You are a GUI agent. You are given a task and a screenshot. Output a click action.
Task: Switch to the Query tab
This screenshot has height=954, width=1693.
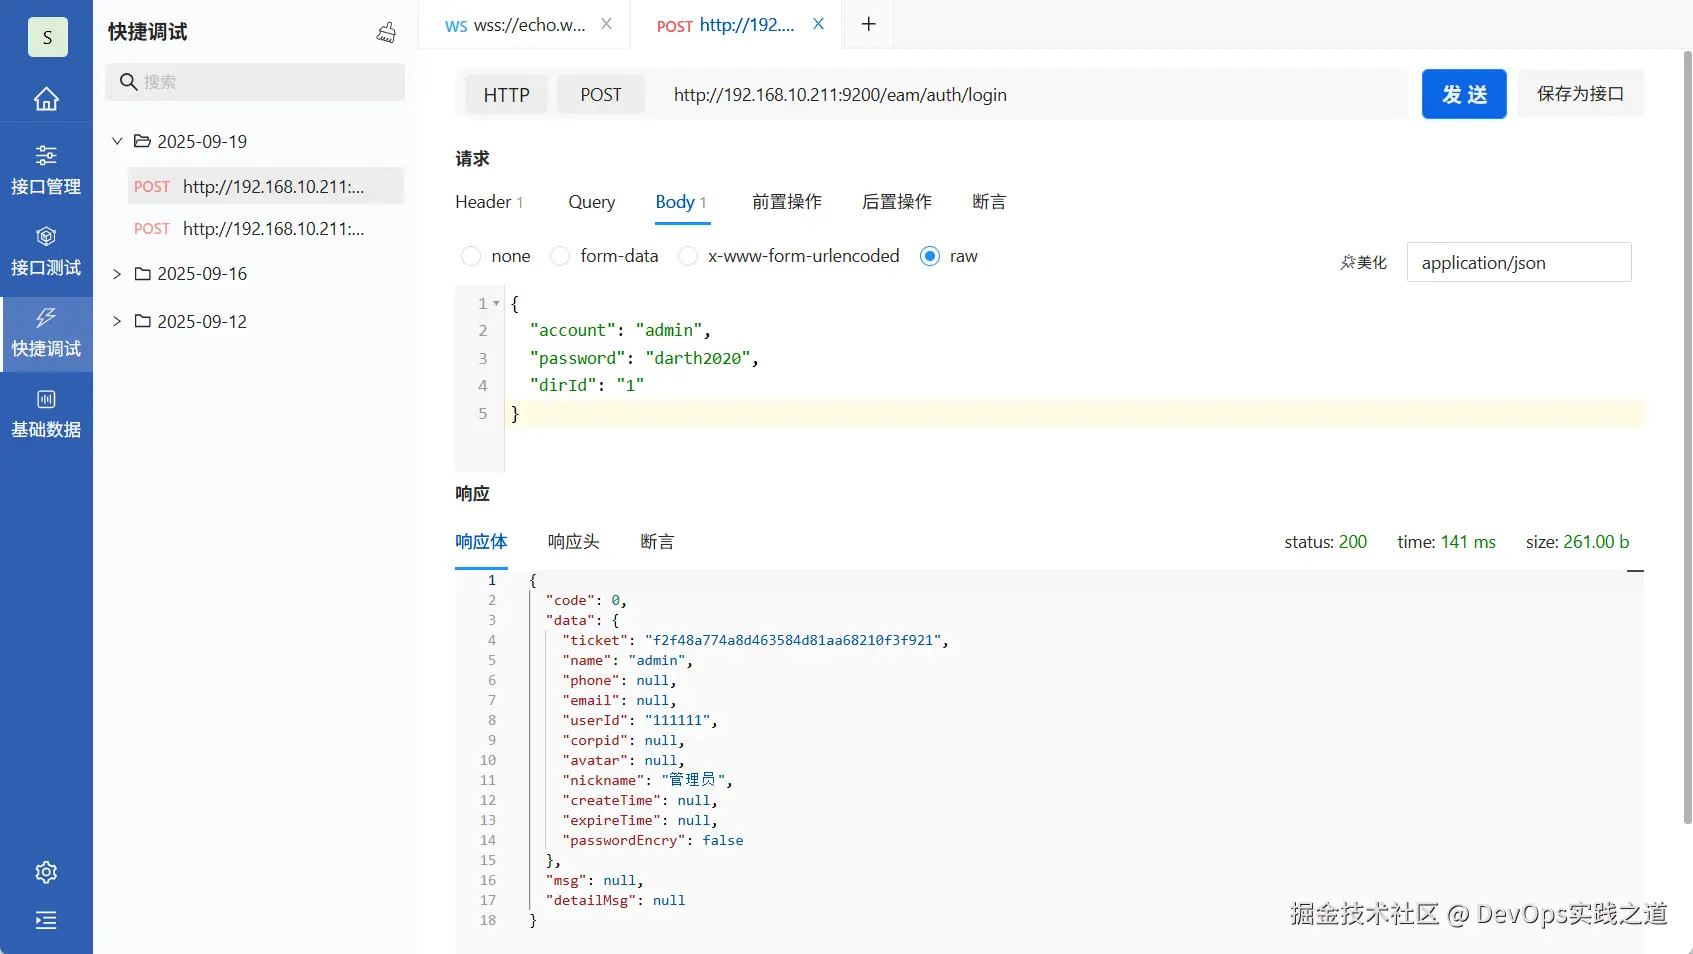(592, 202)
